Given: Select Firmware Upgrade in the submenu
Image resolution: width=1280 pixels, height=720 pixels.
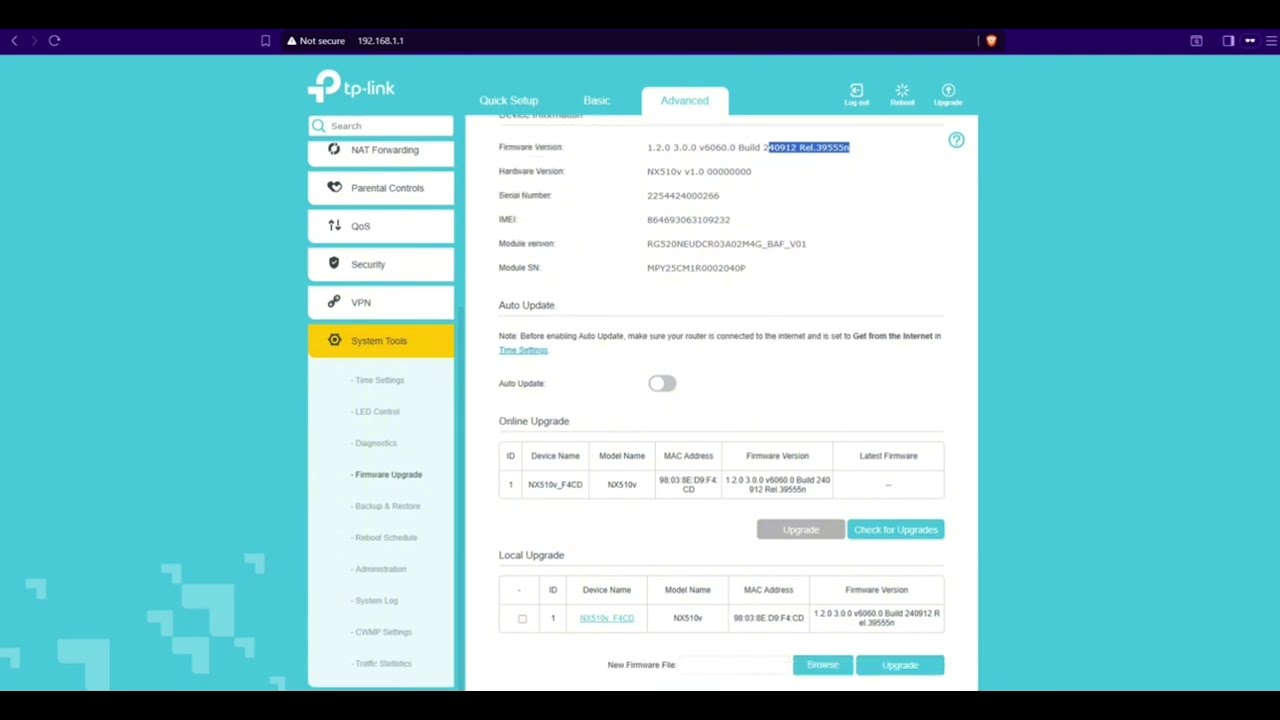Looking at the screenshot, I should 387,475.
